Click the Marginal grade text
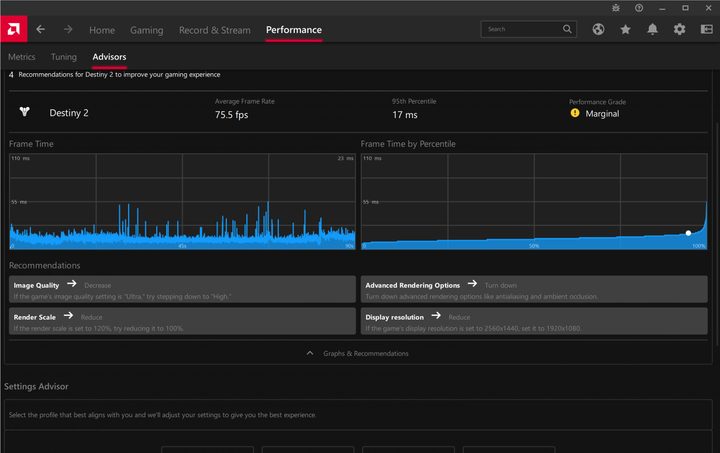The height and width of the screenshot is (453, 720). pos(602,114)
